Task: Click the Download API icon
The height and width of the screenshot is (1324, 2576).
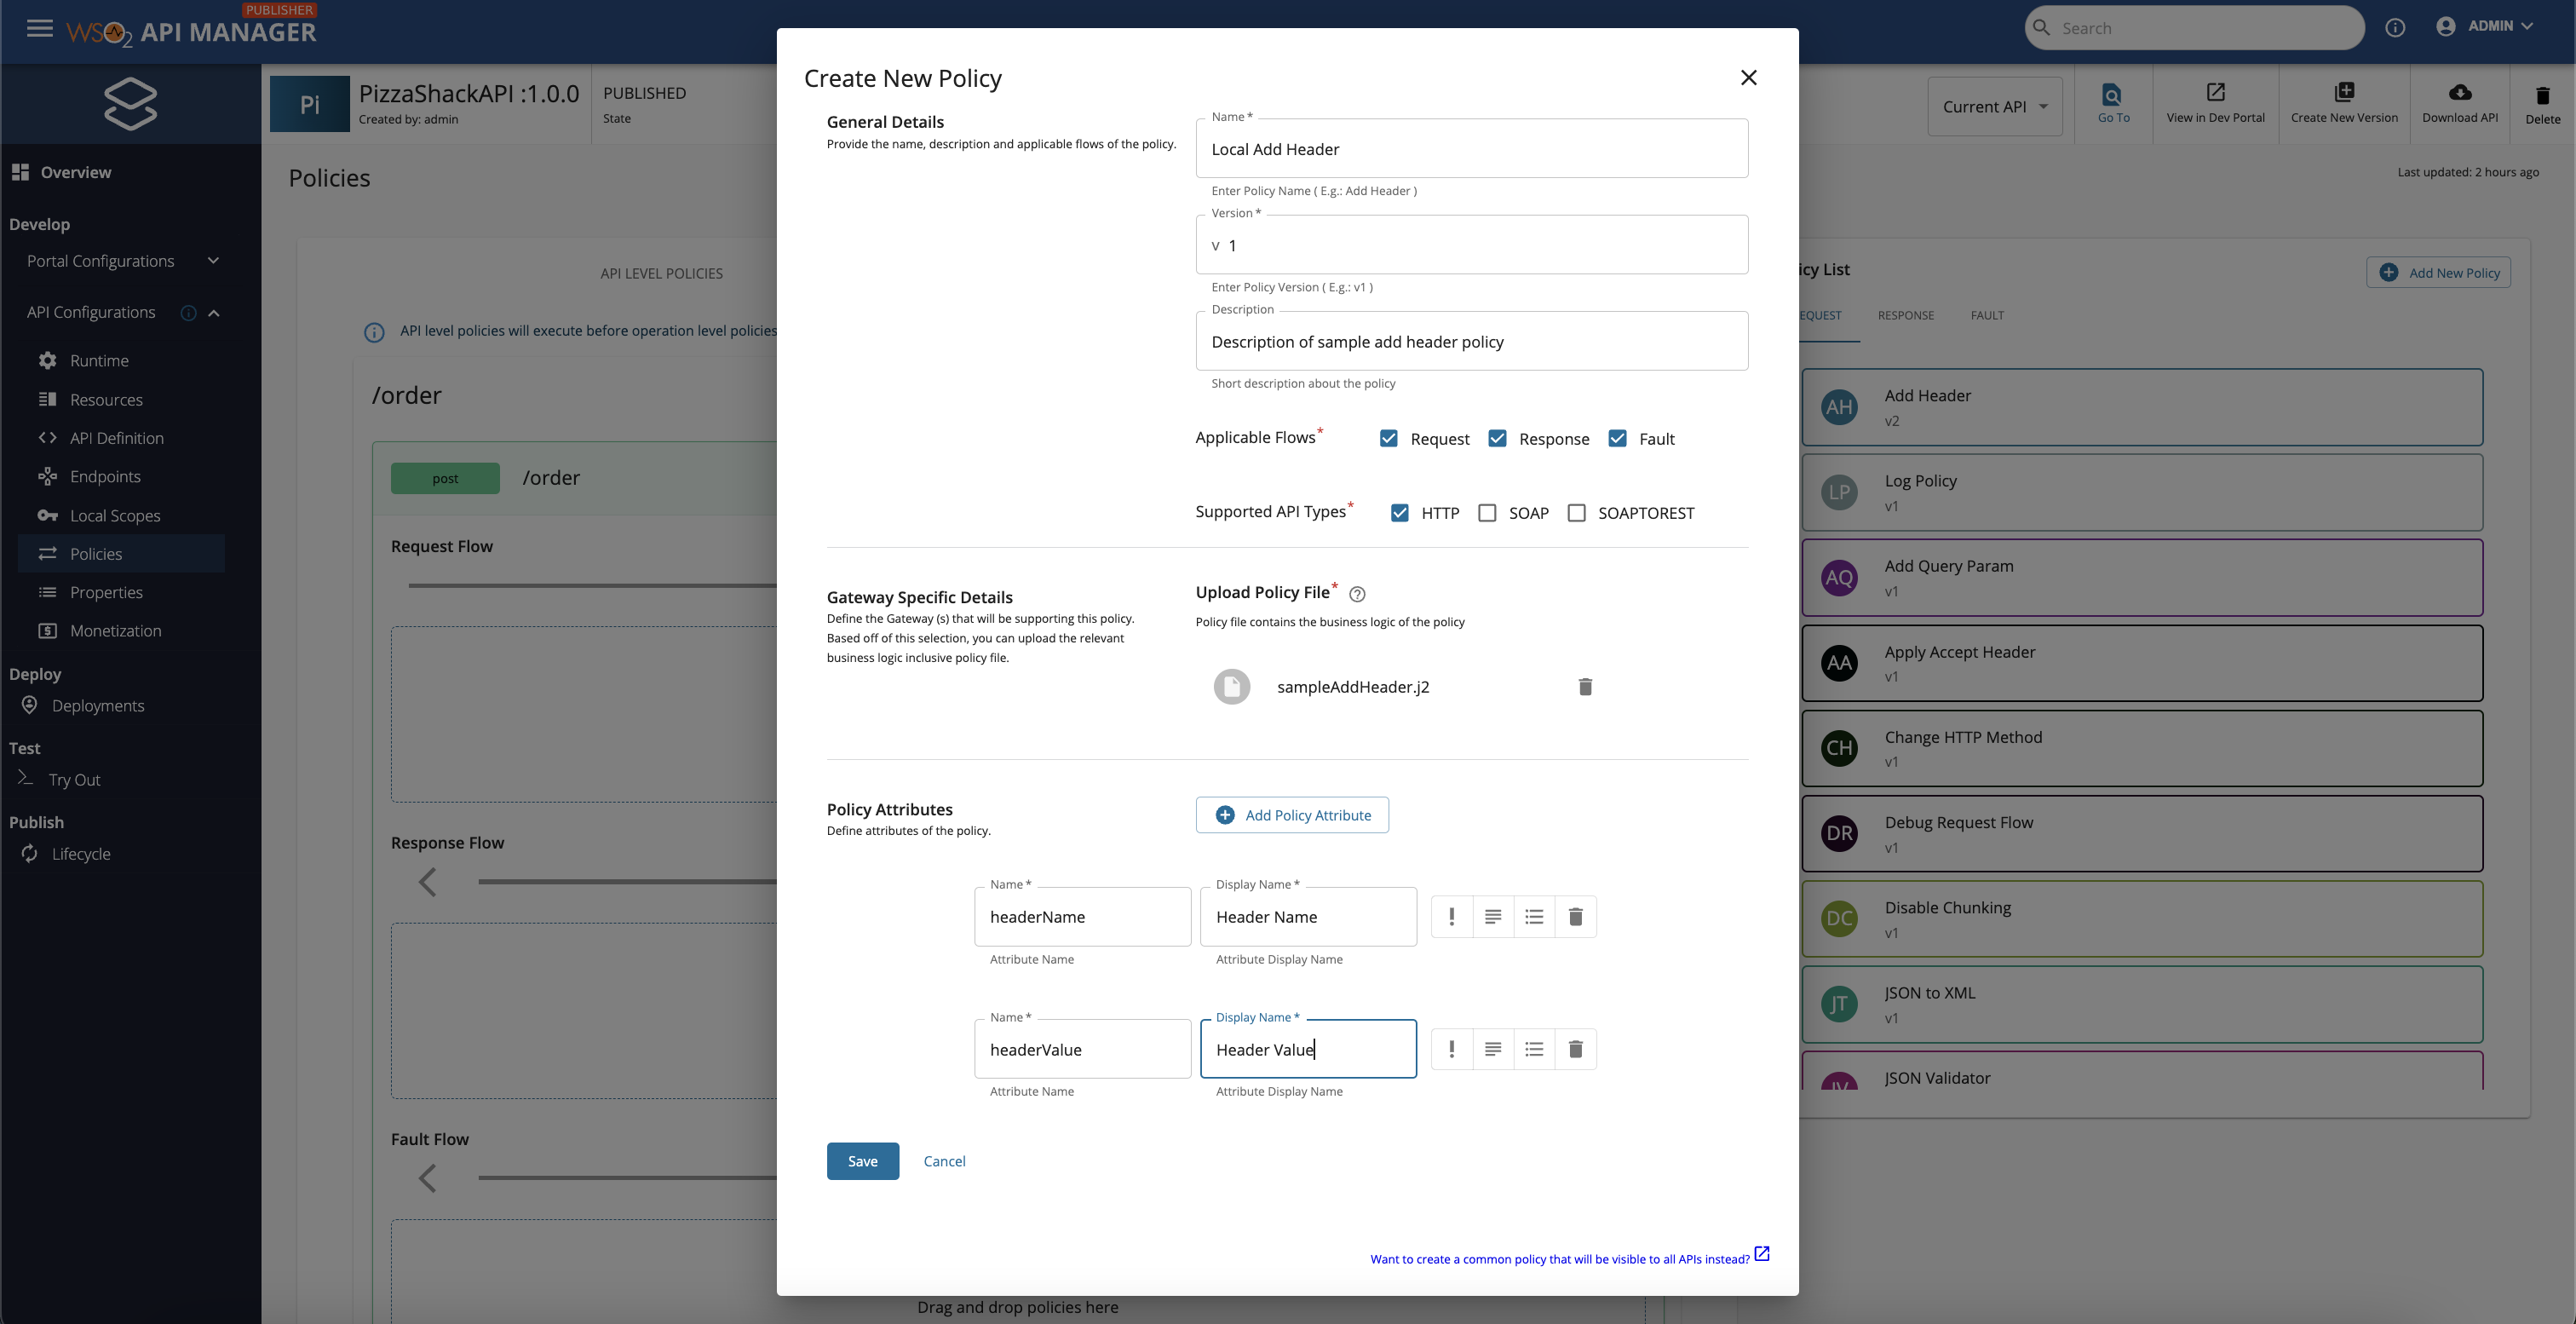Action: point(2460,93)
